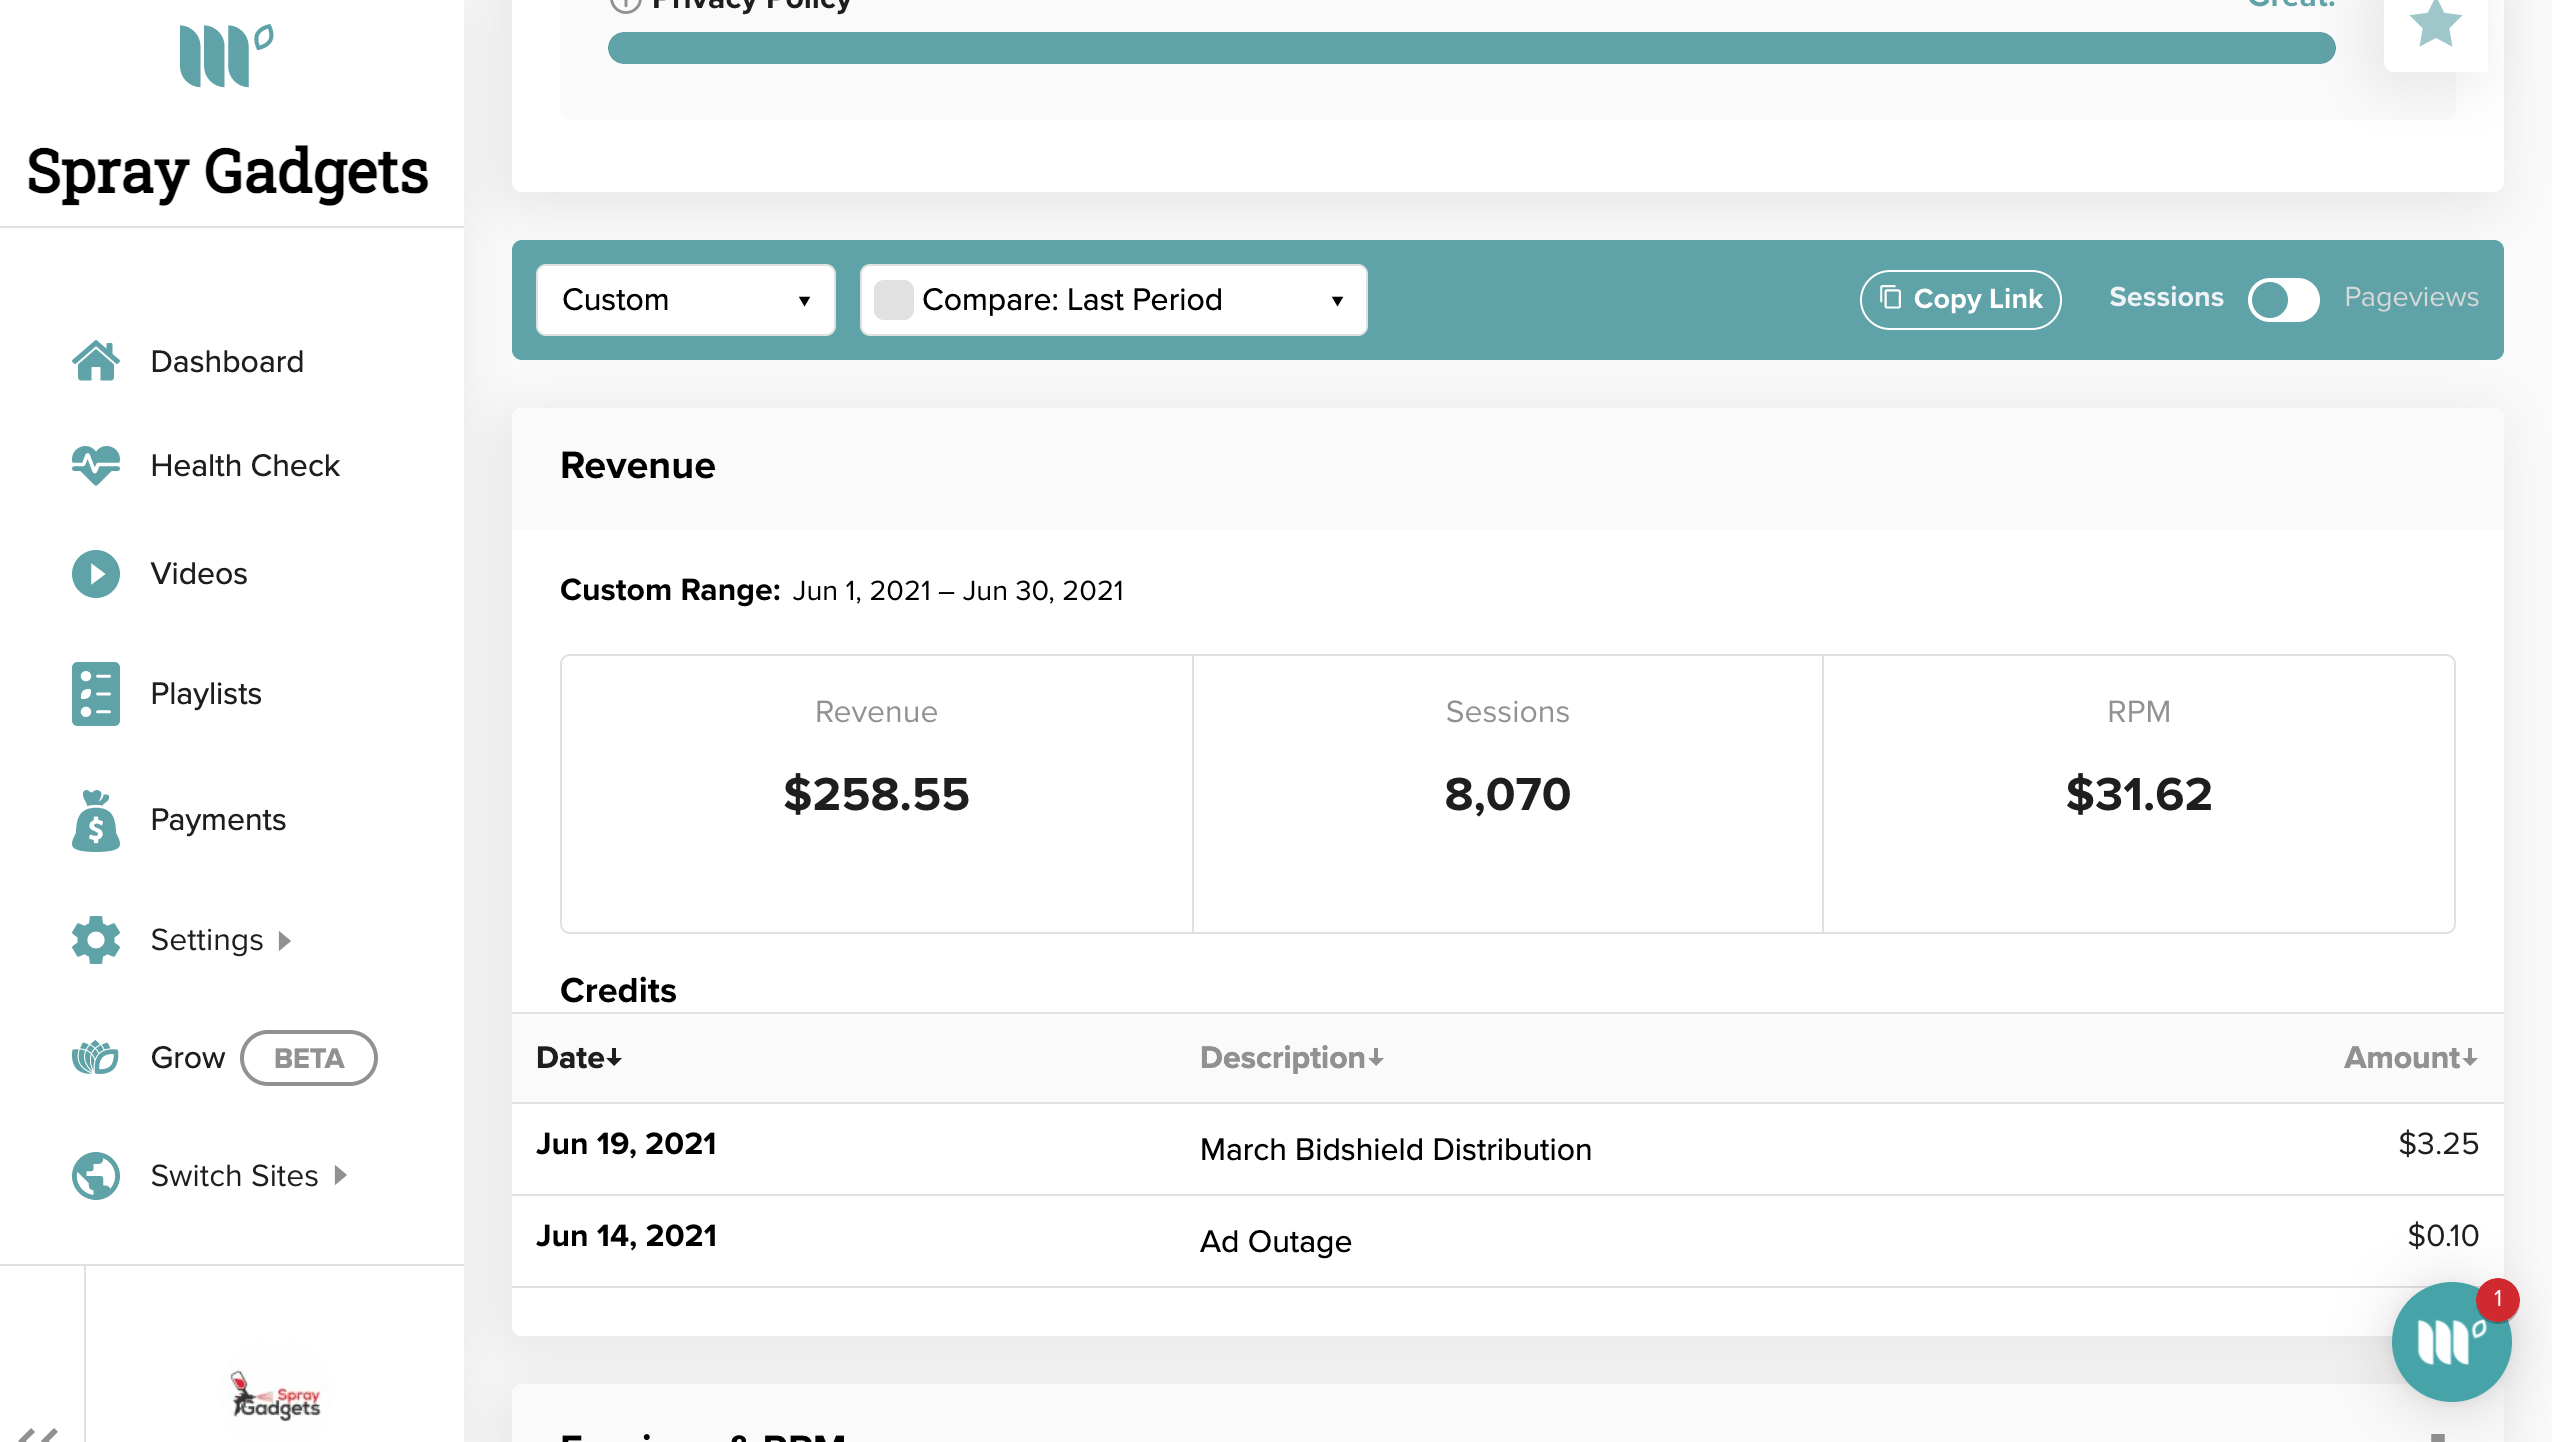Click the Copy Link button
This screenshot has width=2552, height=1442.
(x=1960, y=299)
